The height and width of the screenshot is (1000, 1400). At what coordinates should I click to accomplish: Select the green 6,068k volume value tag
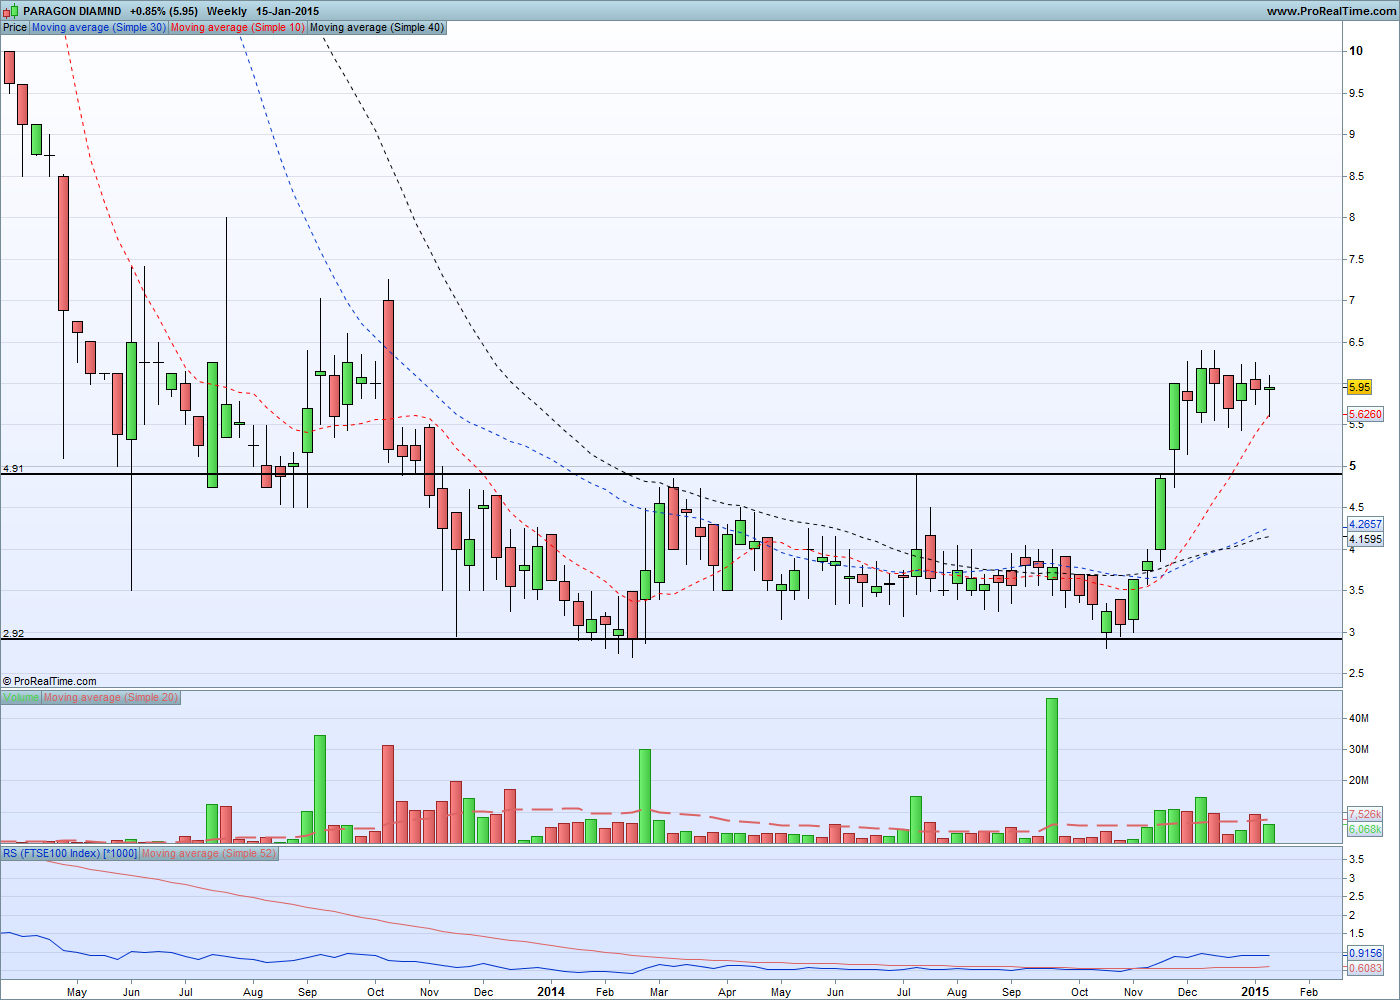click(1365, 829)
